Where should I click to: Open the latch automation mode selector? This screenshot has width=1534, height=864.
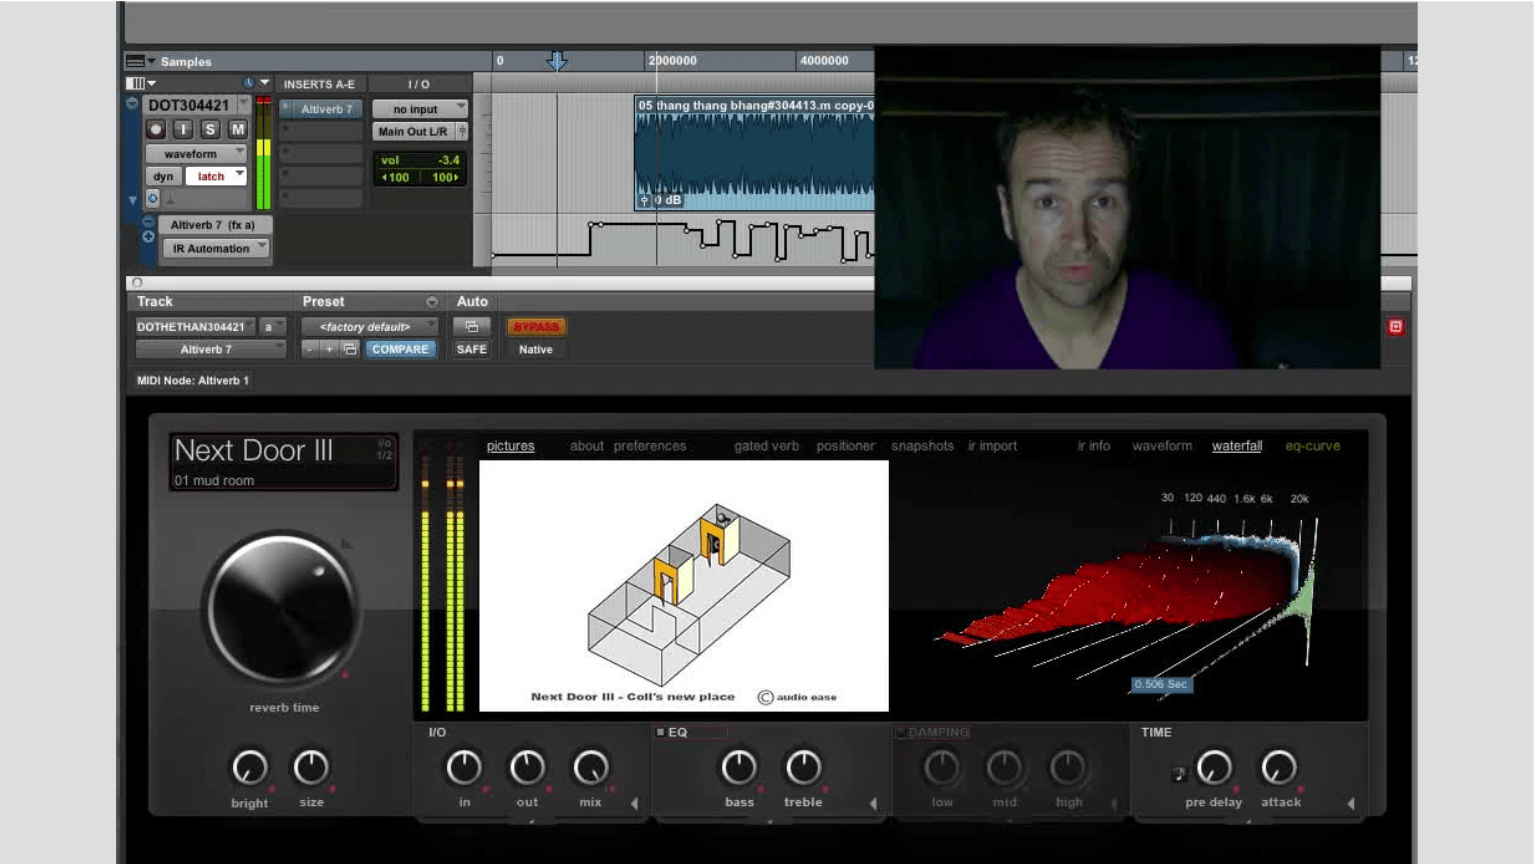(x=216, y=176)
